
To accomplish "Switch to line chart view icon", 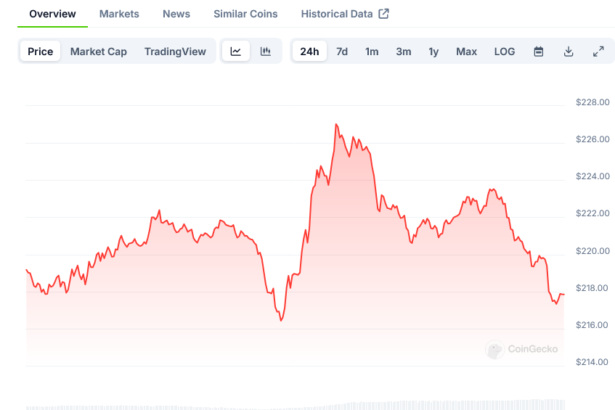I will (x=235, y=51).
